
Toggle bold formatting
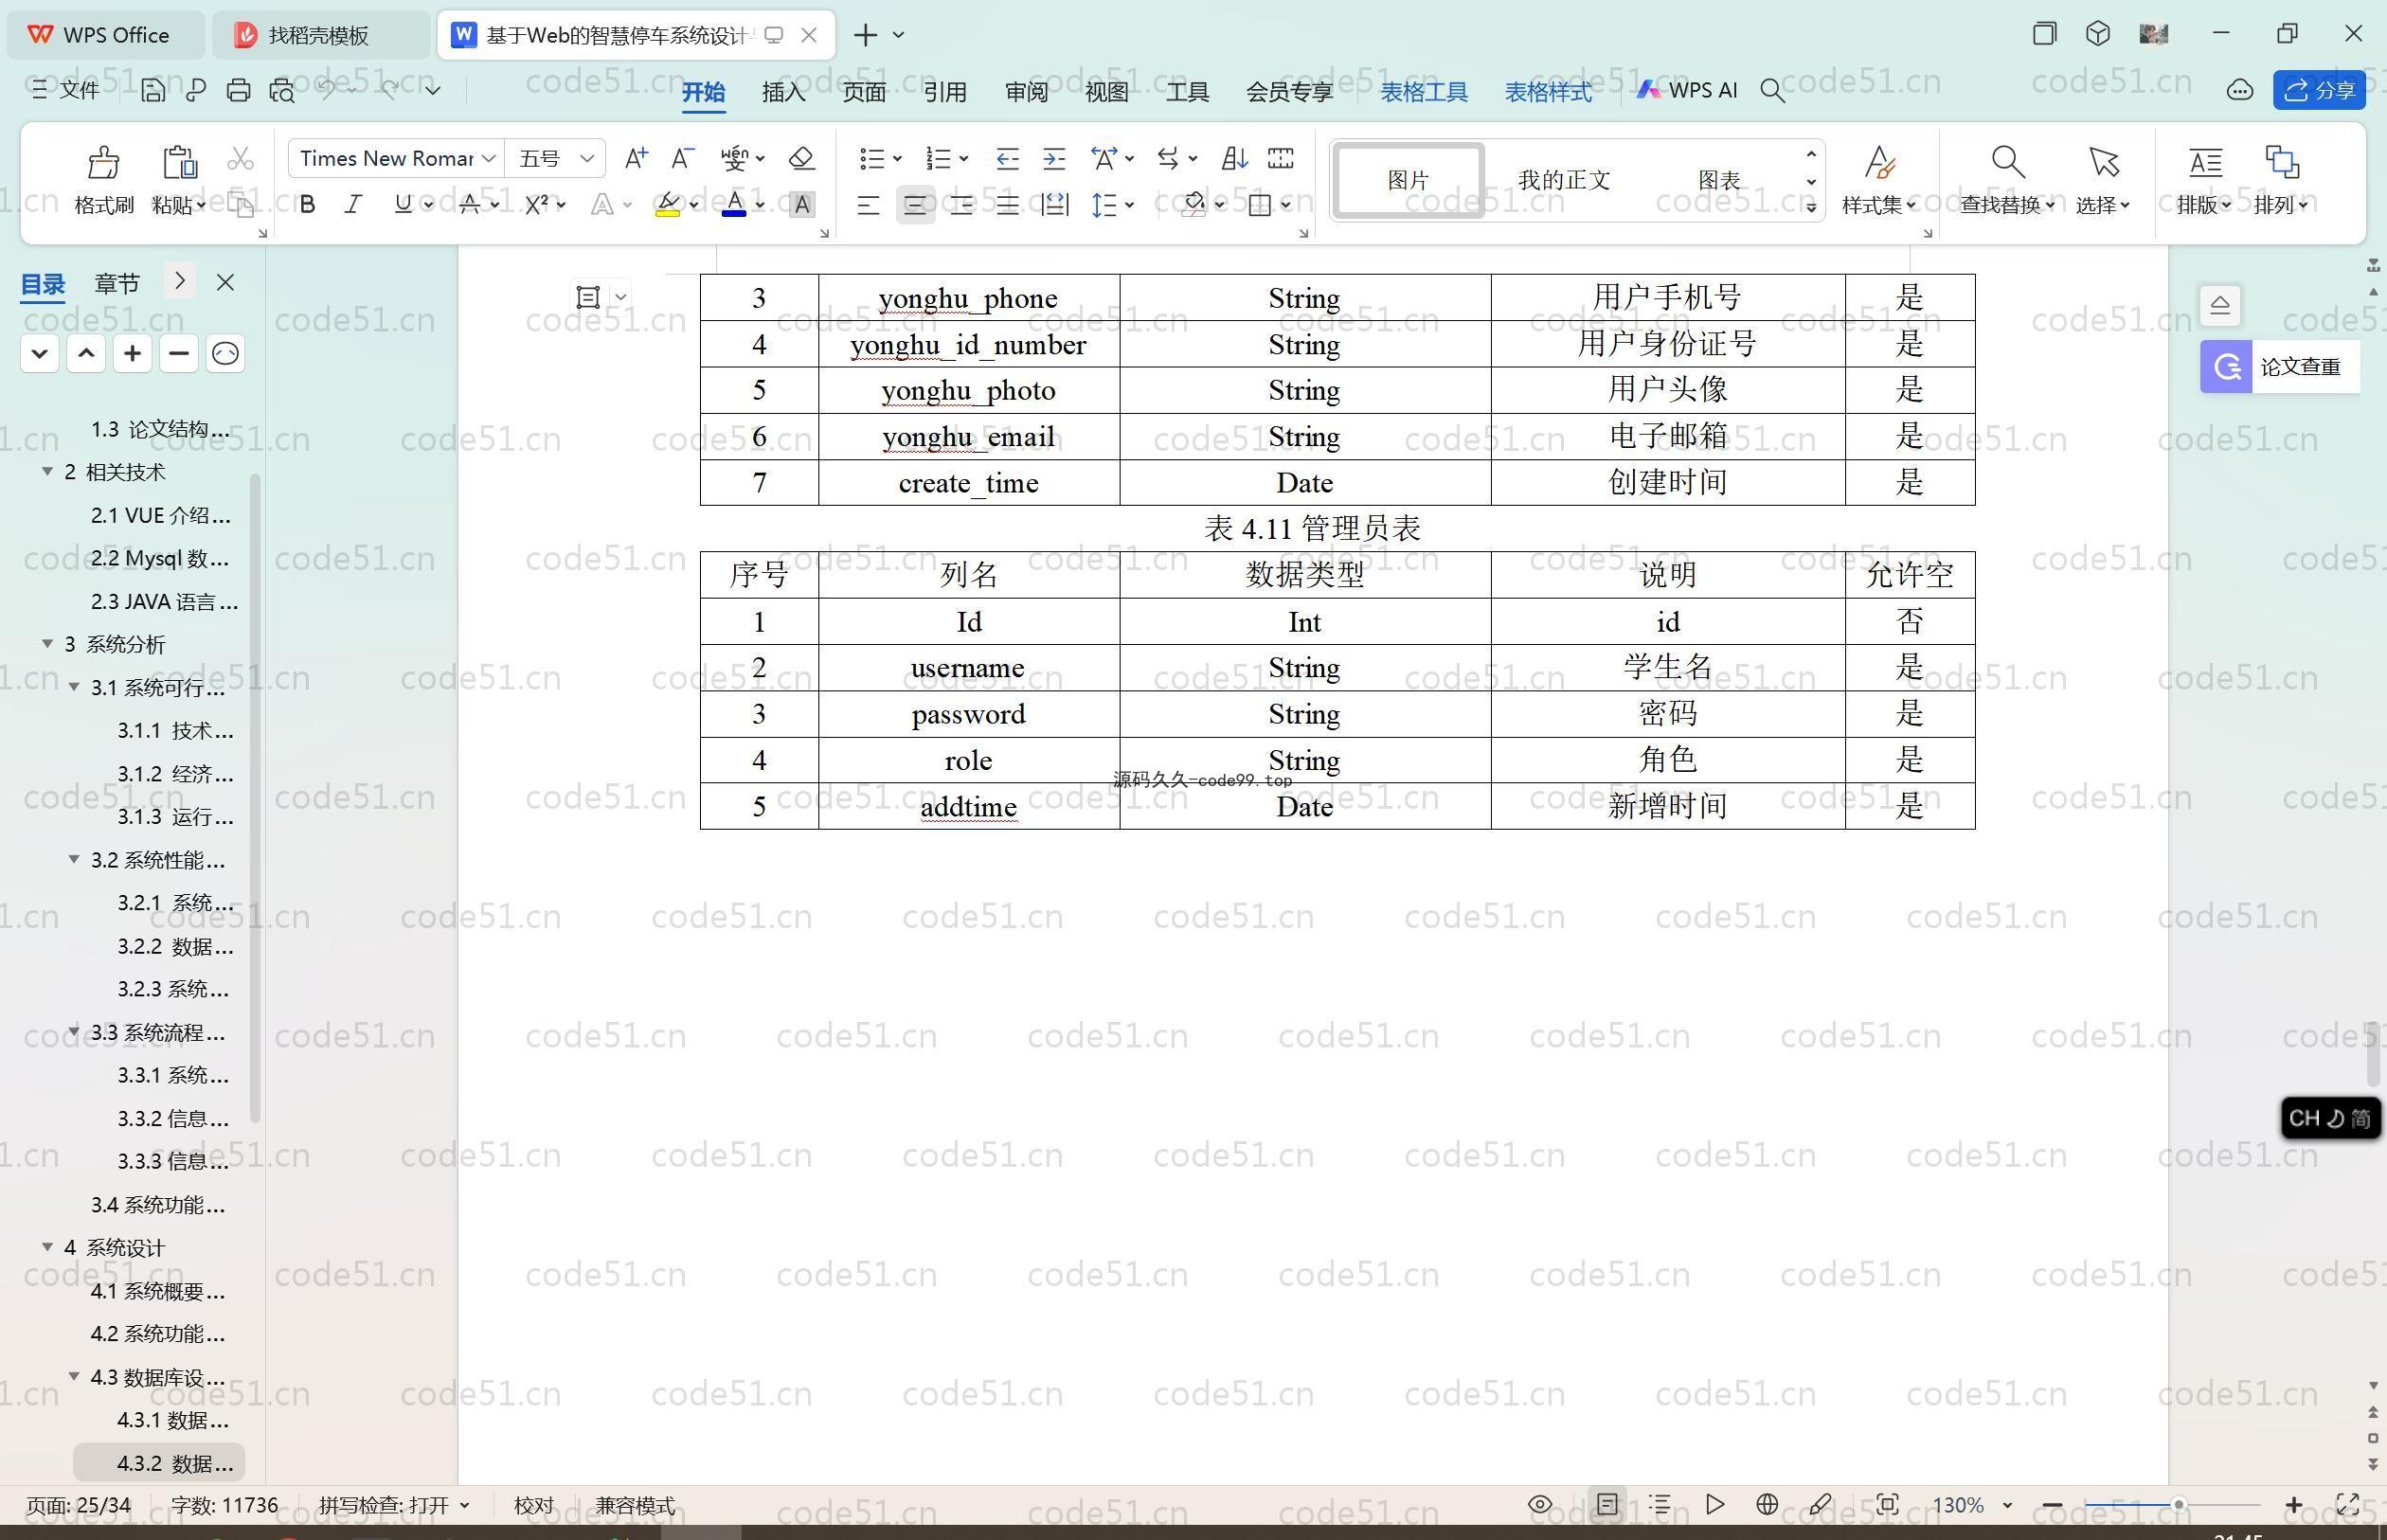(308, 205)
